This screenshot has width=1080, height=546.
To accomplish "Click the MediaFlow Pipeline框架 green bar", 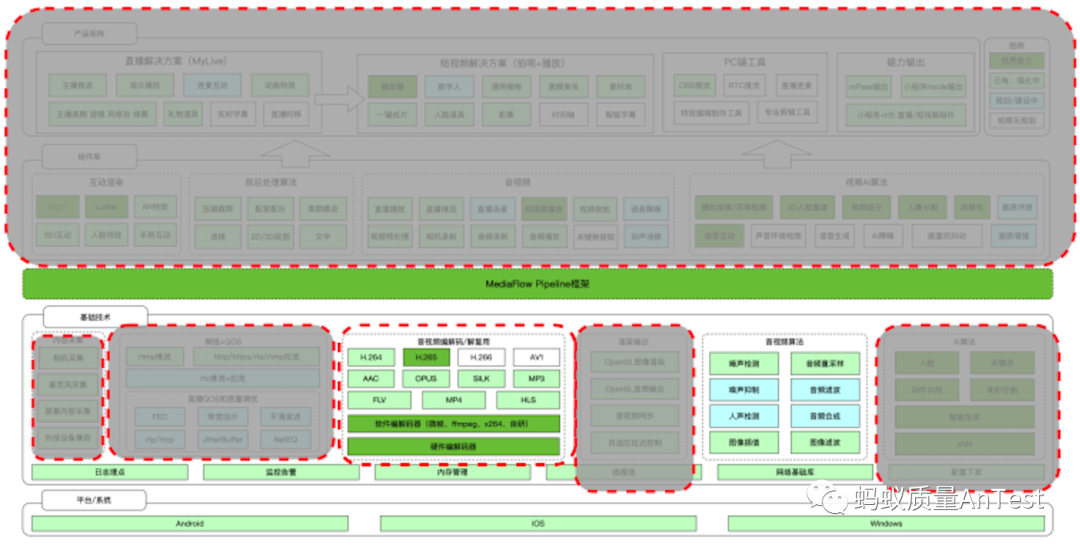I will tap(537, 284).
